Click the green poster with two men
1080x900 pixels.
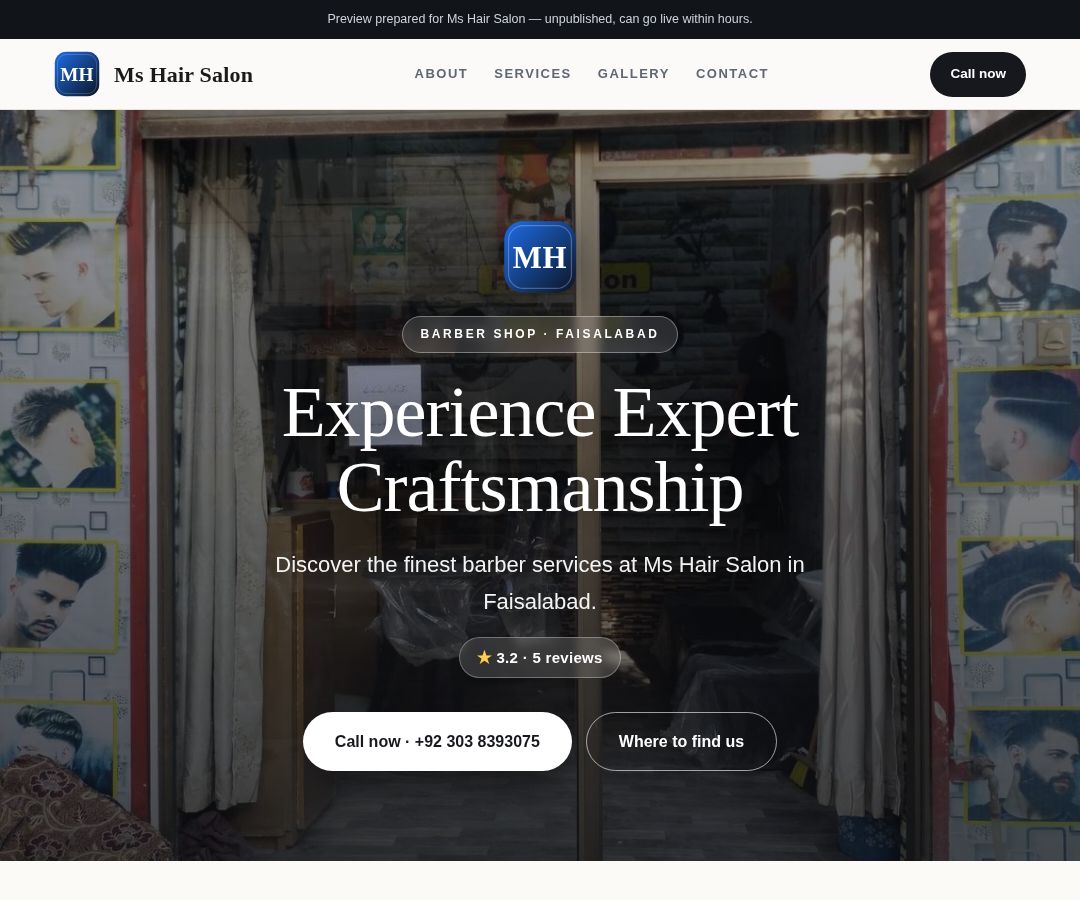coord(380,232)
